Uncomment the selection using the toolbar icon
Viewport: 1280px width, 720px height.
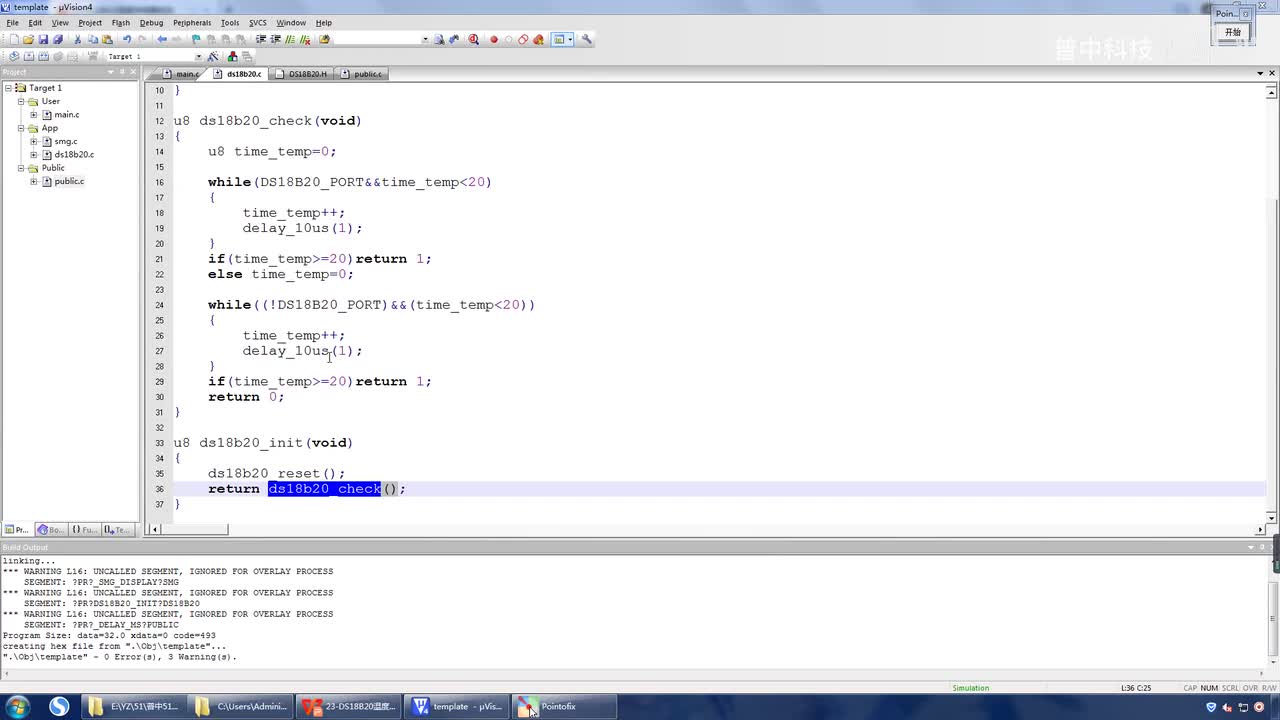[x=304, y=40]
